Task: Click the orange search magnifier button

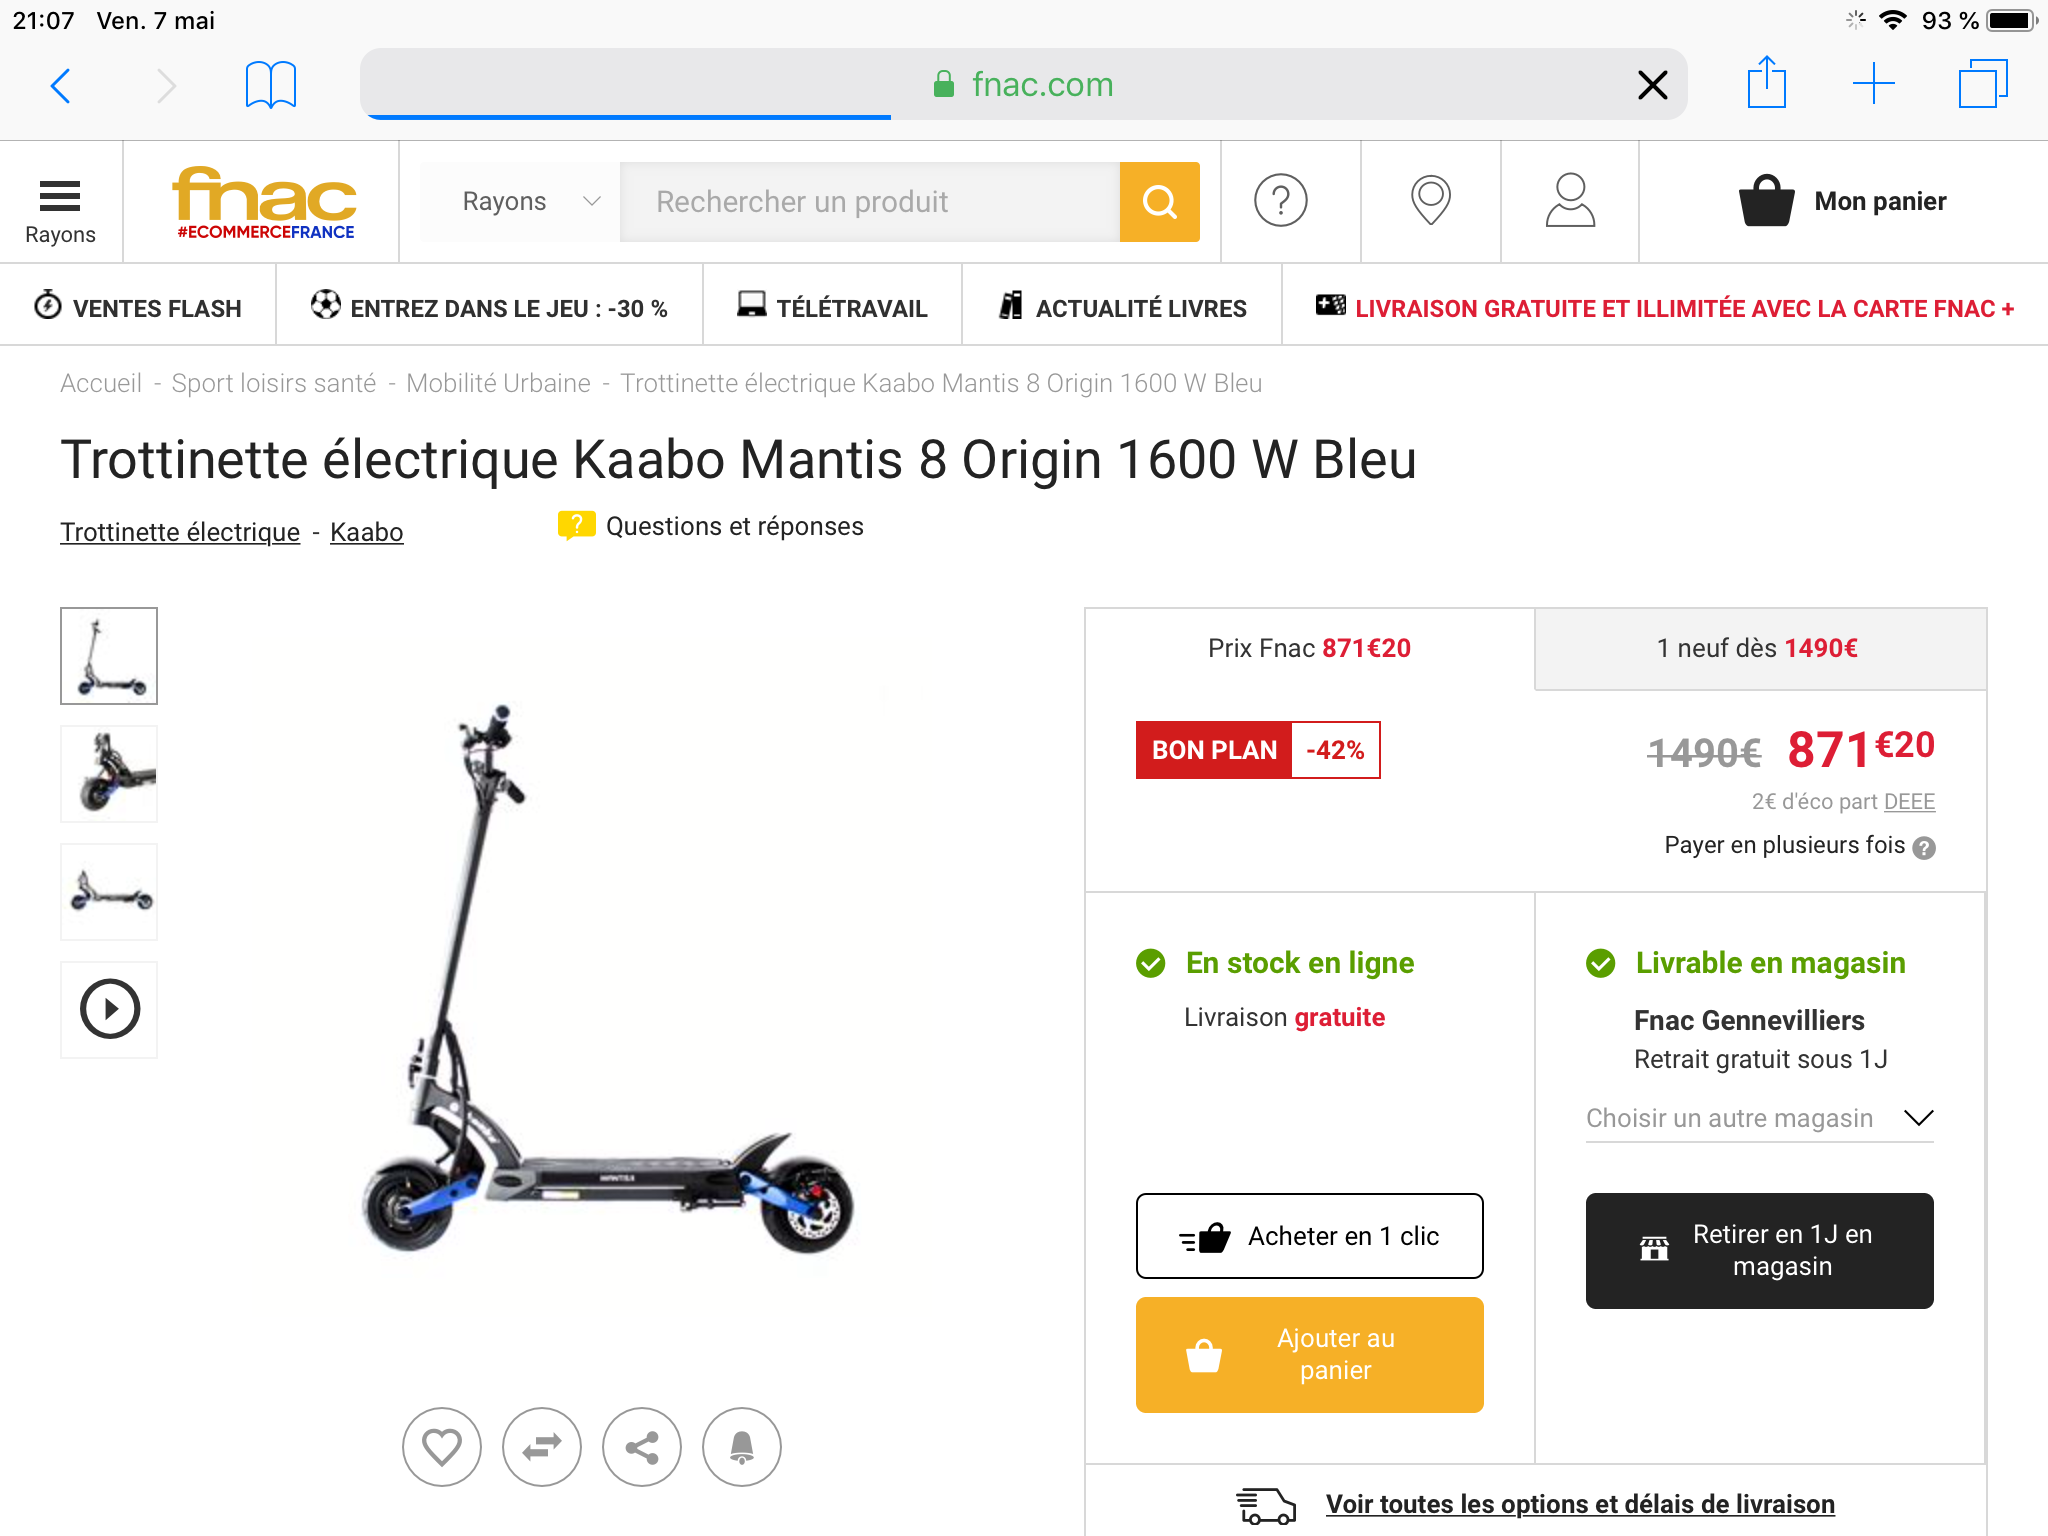Action: (x=1159, y=202)
